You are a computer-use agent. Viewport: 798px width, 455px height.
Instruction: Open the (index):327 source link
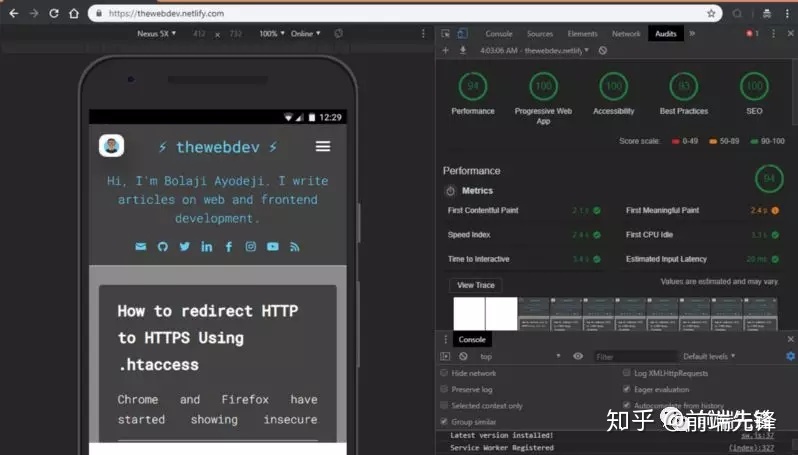click(x=752, y=448)
